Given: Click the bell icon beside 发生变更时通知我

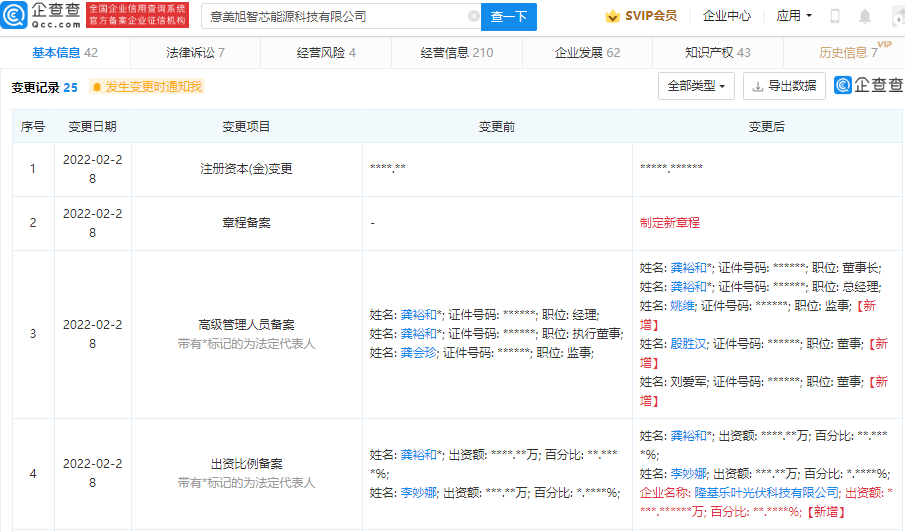Looking at the screenshot, I should point(97,87).
